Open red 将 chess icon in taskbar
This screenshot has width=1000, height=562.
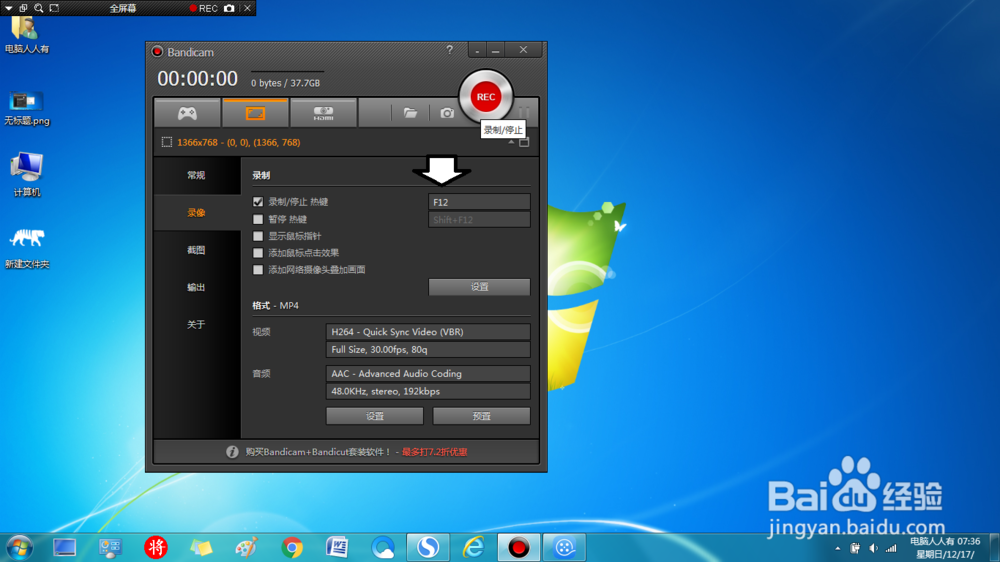(x=156, y=547)
